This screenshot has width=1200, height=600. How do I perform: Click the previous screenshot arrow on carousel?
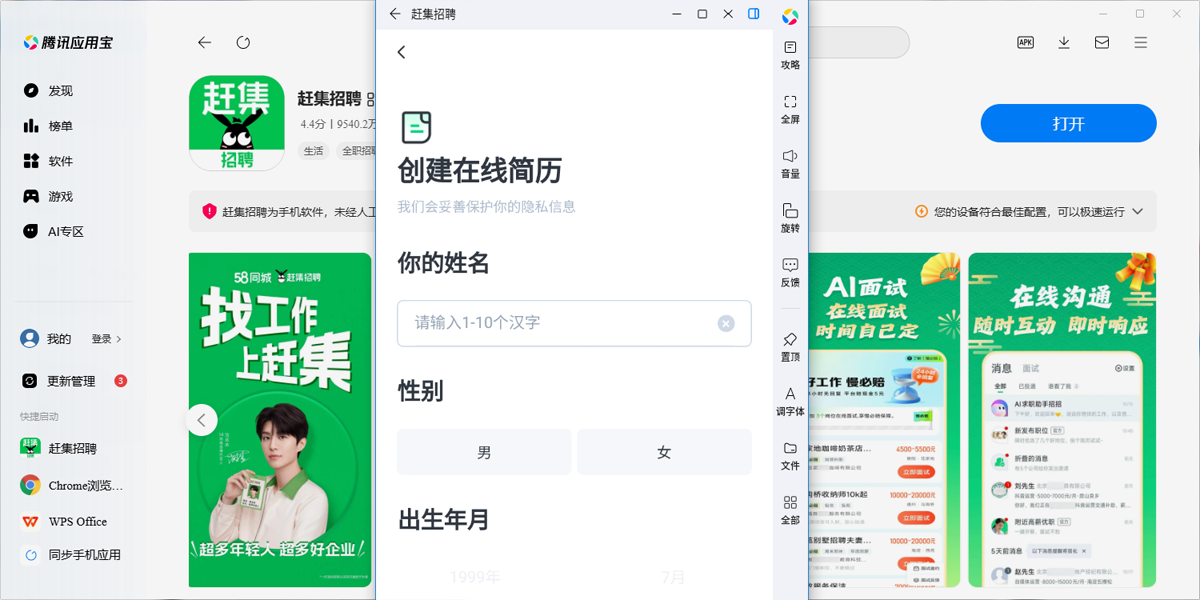(201, 420)
